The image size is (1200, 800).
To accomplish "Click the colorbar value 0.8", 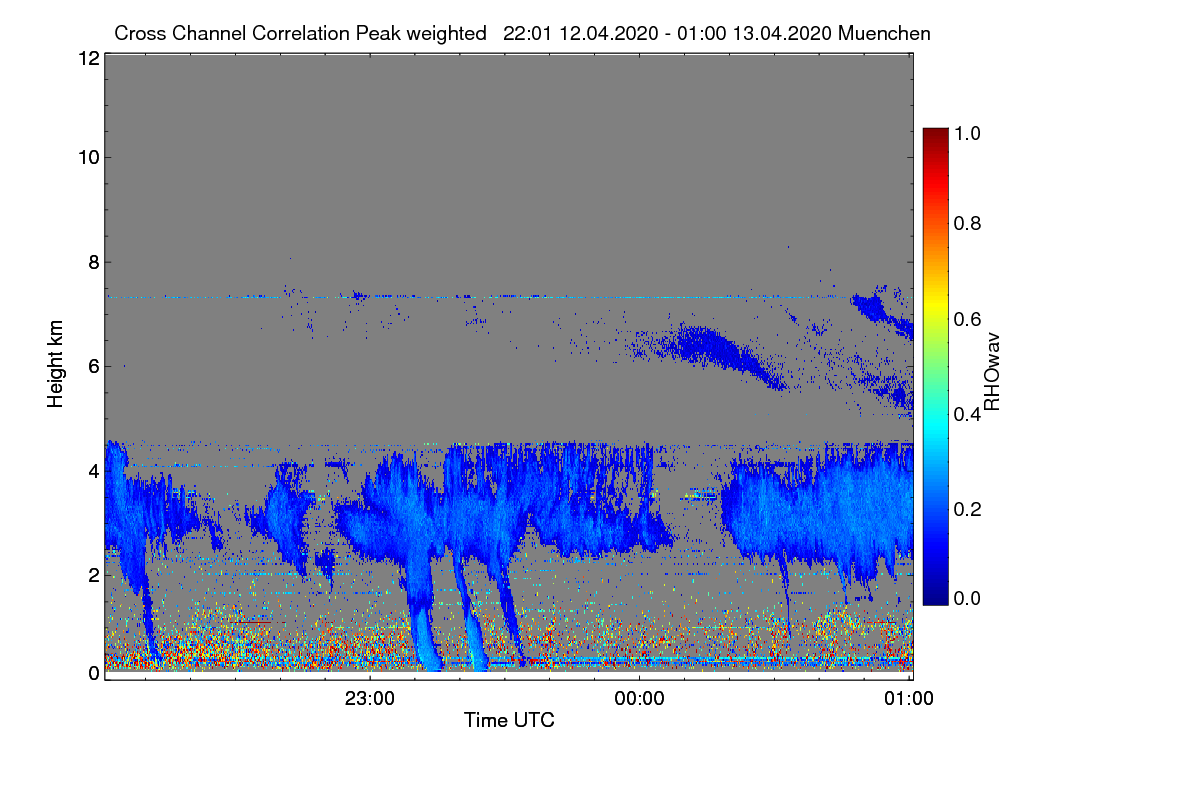I will tap(967, 223).
